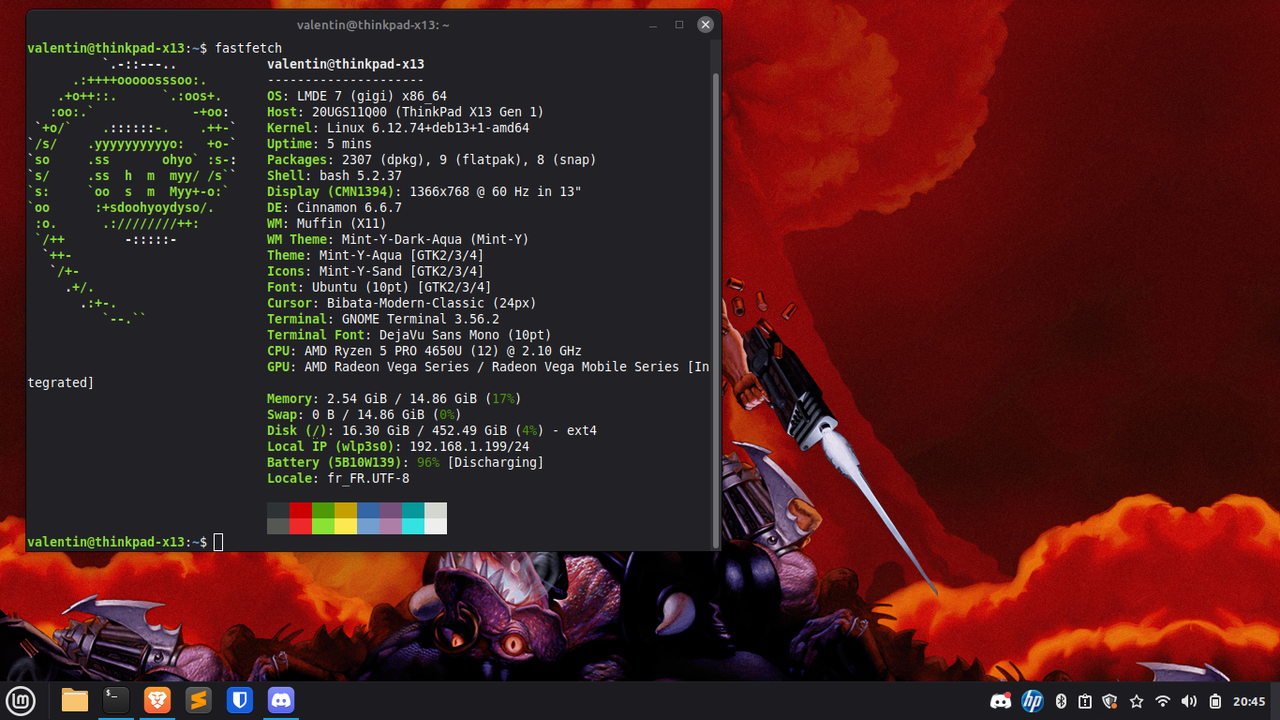This screenshot has width=1280, height=720.
Task: Click the "Swap: 0 B / 14.86 GiB" line
Action: (x=364, y=415)
